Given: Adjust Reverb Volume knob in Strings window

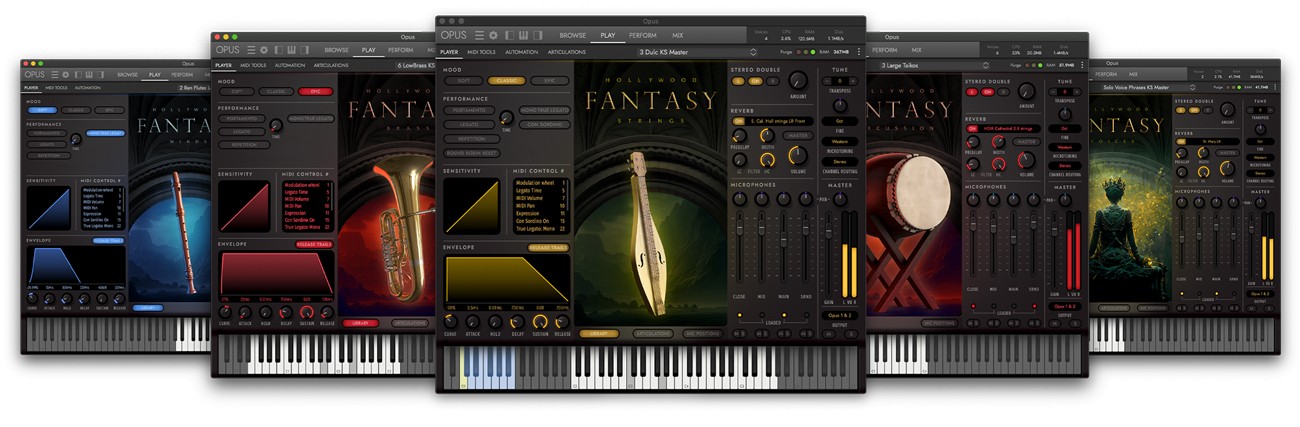Looking at the screenshot, I should (798, 155).
